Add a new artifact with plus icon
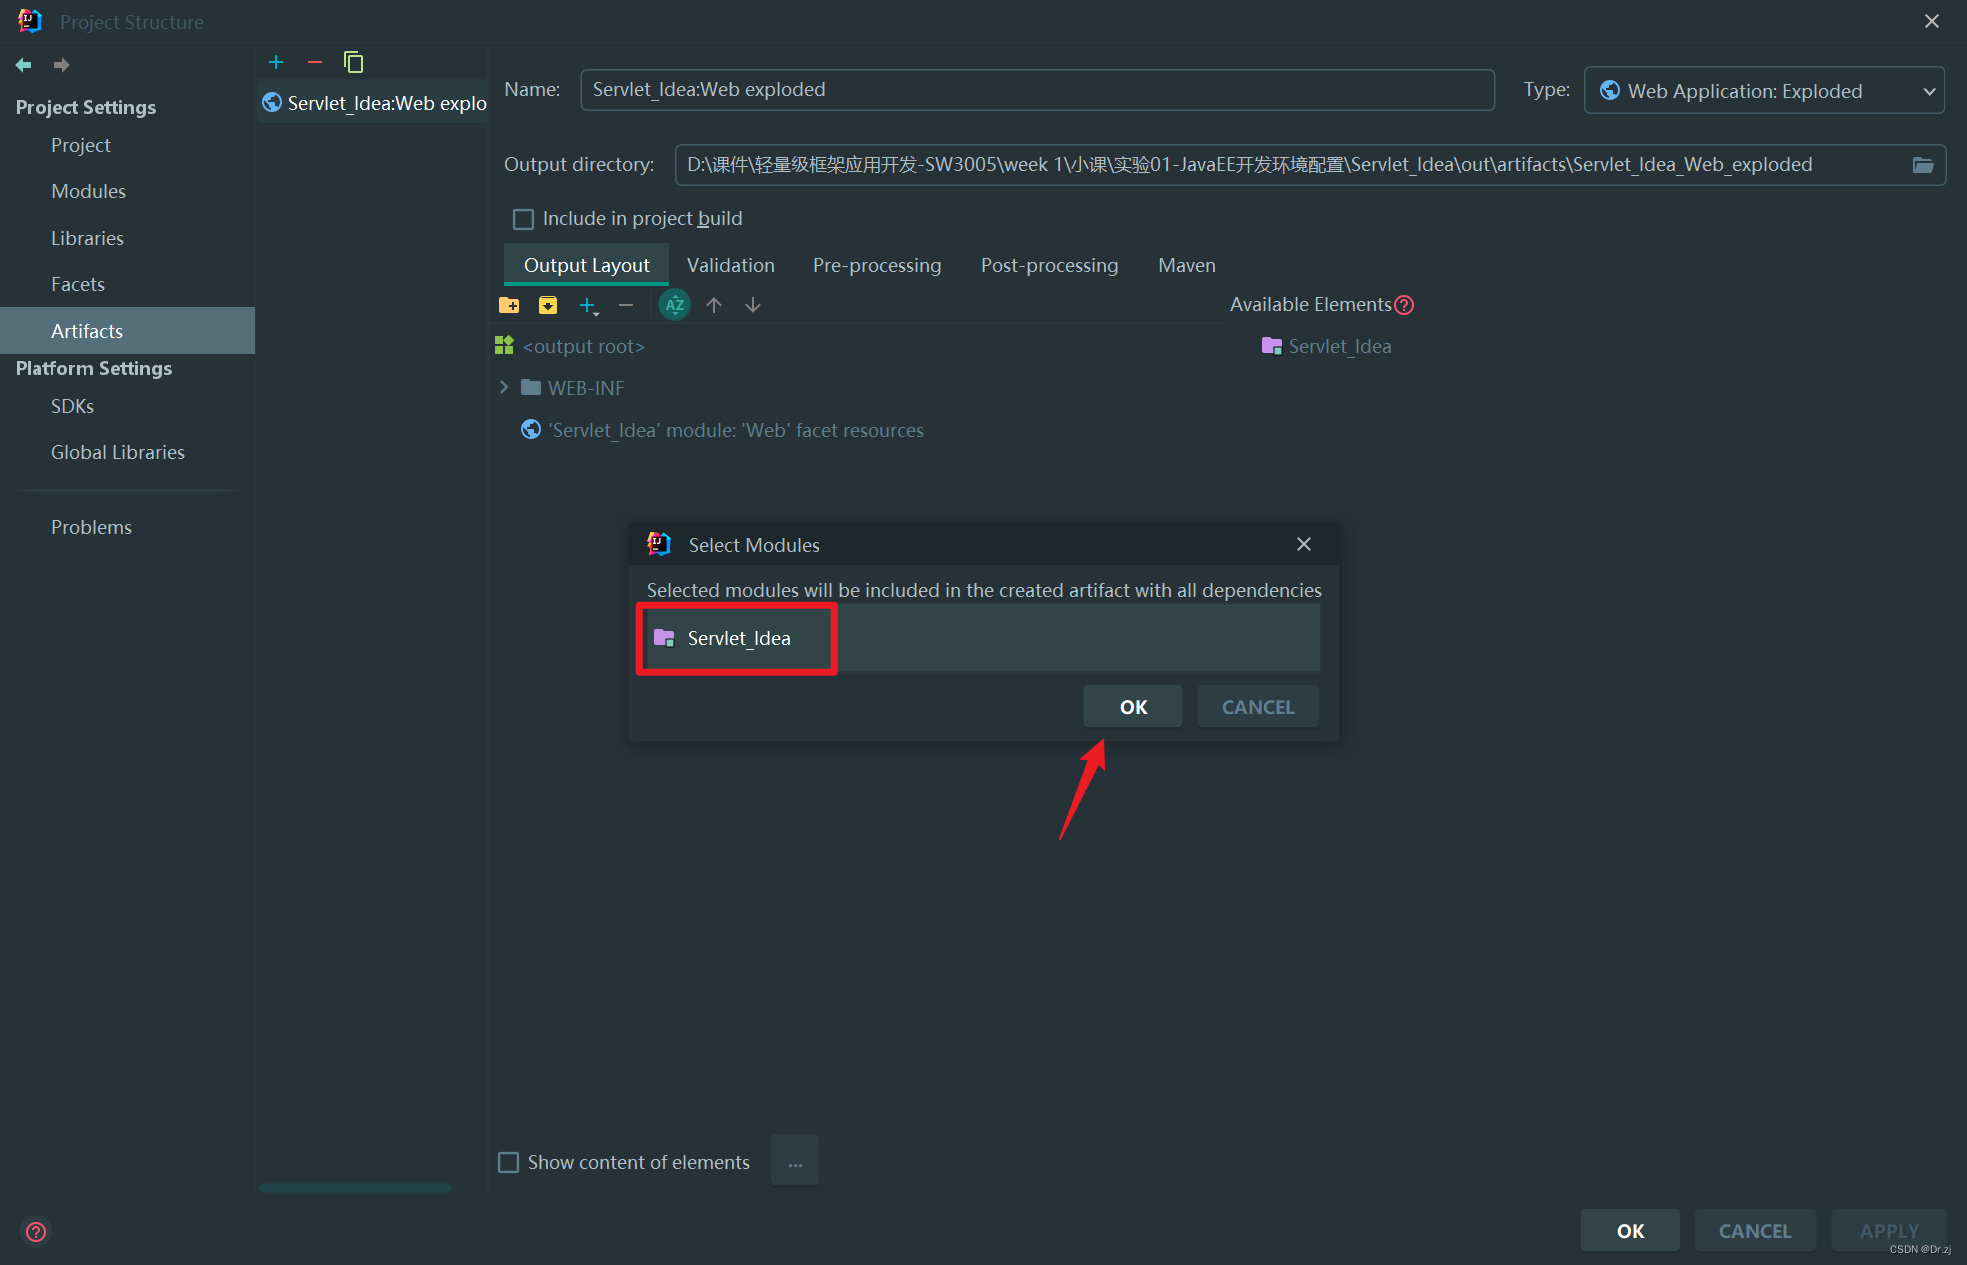The image size is (1967, 1265). tap(276, 62)
